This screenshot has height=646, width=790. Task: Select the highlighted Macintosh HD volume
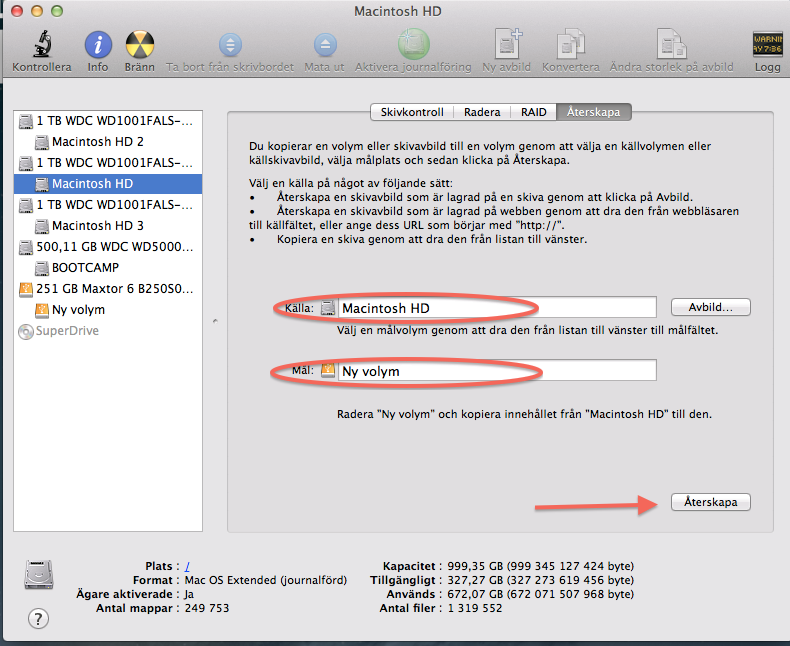pyautogui.click(x=108, y=184)
